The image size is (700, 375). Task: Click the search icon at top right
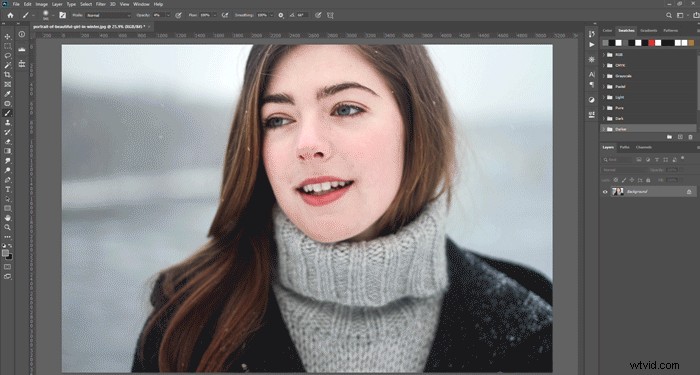pos(669,15)
